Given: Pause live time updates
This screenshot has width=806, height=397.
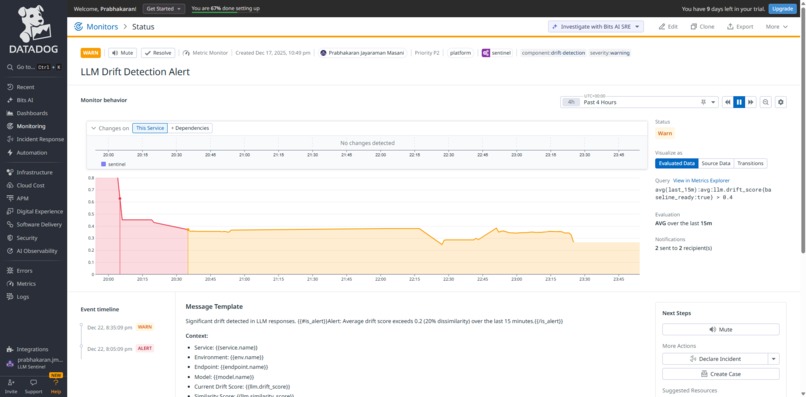Looking at the screenshot, I should click(739, 102).
